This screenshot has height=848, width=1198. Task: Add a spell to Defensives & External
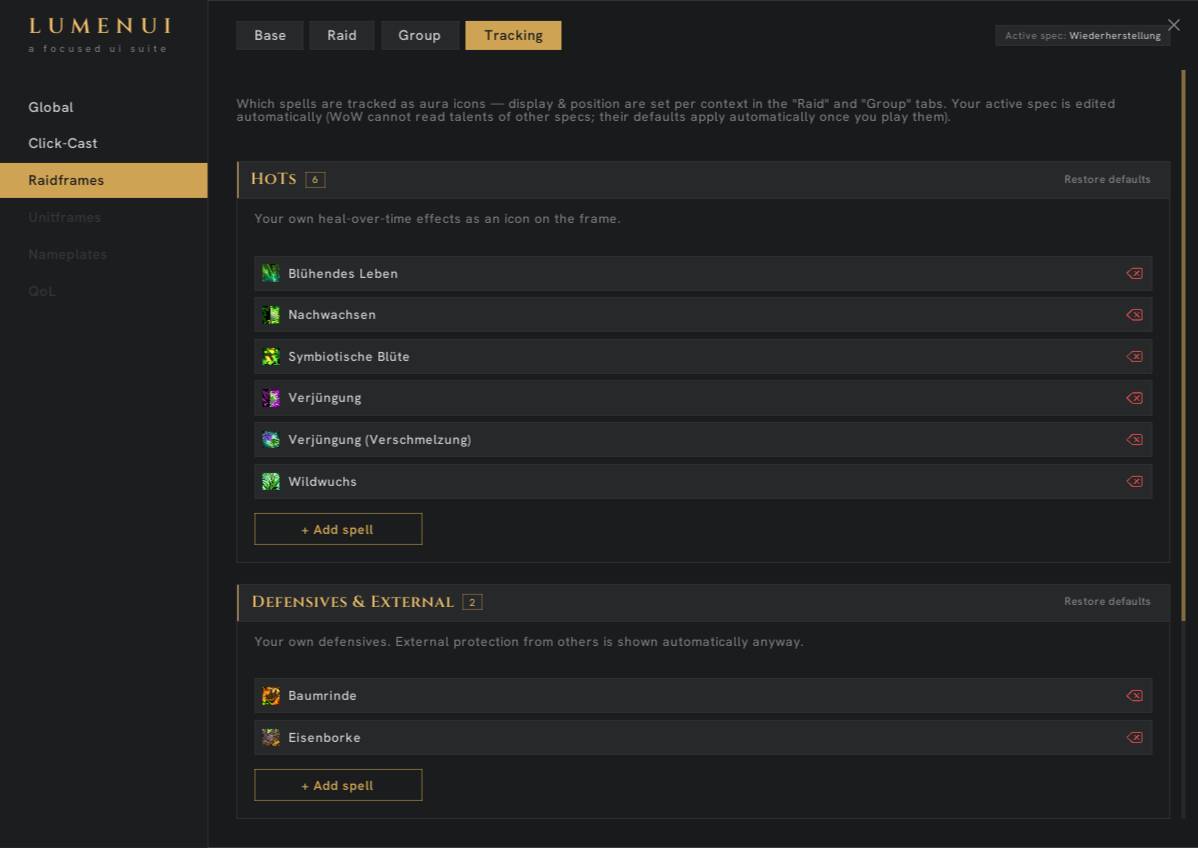pyautogui.click(x=338, y=785)
